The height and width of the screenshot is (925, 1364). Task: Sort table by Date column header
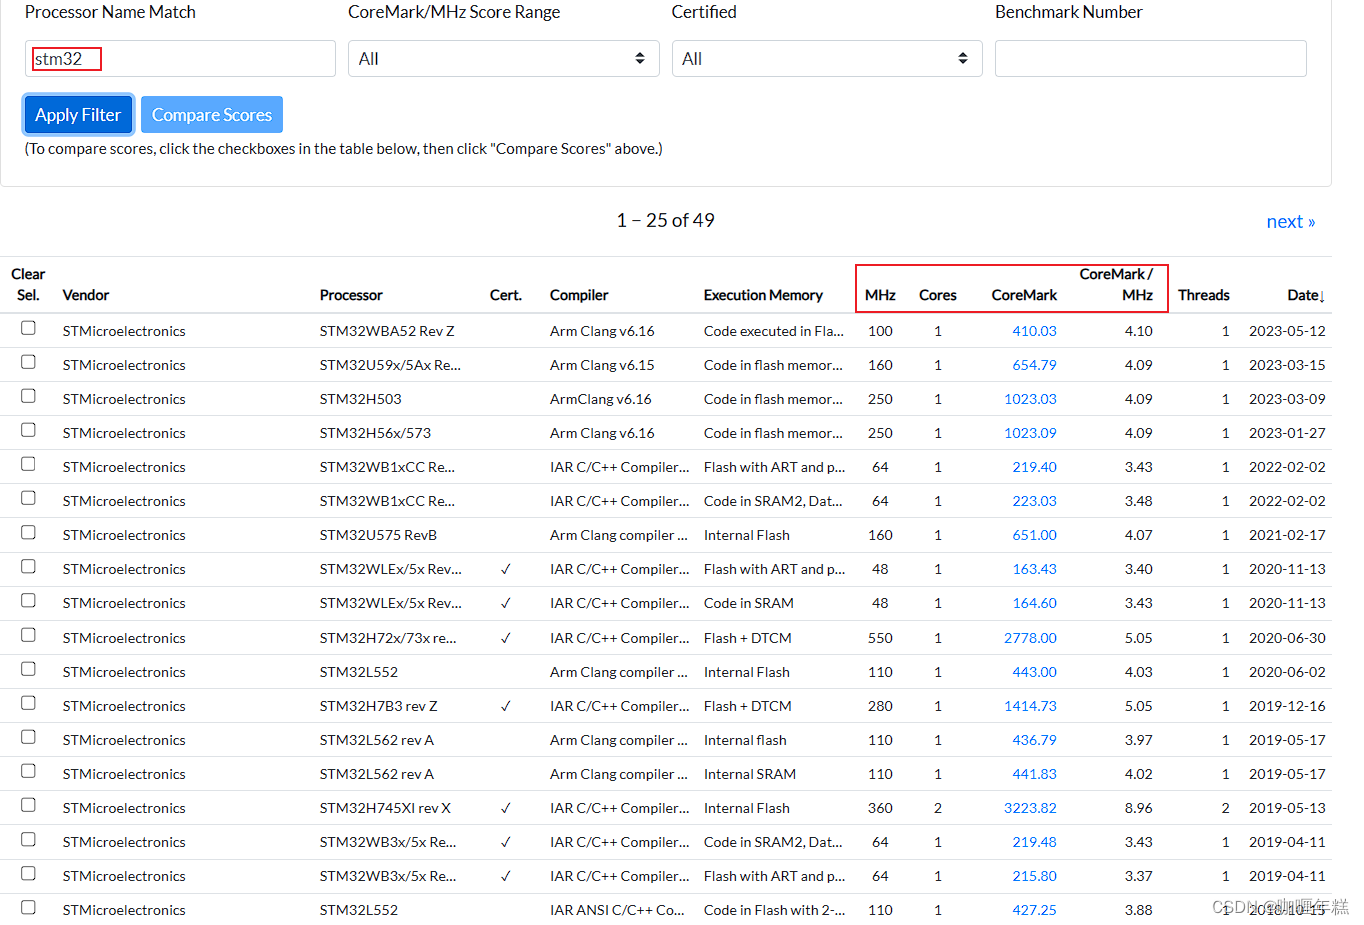point(1306,295)
